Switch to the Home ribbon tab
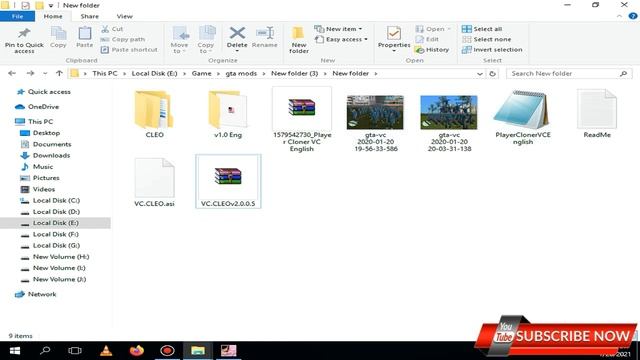 click(x=53, y=16)
